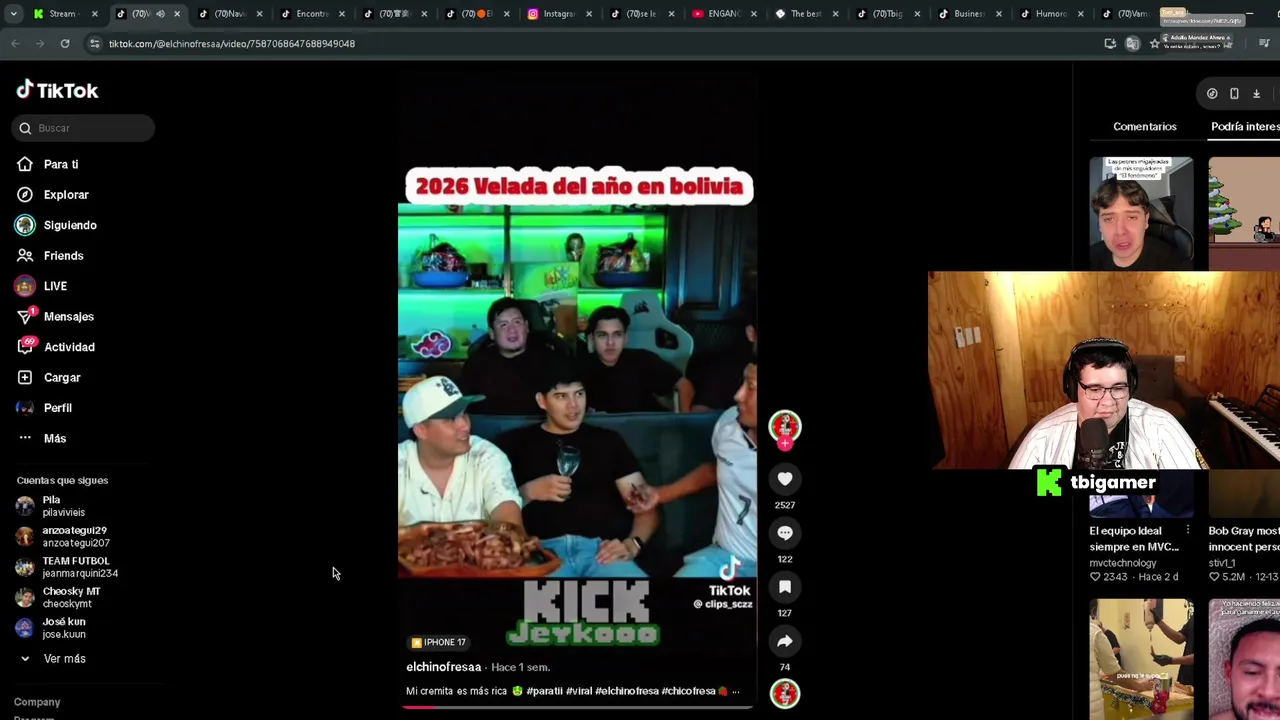Click the Company footer link
Screen dimensions: 1280x720
[37, 702]
